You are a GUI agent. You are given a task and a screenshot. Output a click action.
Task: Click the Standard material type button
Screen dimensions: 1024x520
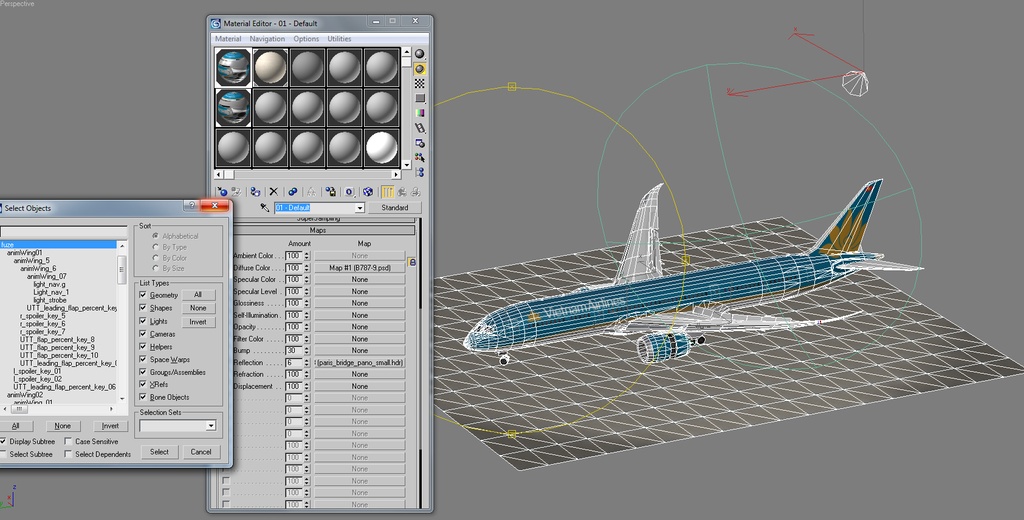tap(395, 208)
